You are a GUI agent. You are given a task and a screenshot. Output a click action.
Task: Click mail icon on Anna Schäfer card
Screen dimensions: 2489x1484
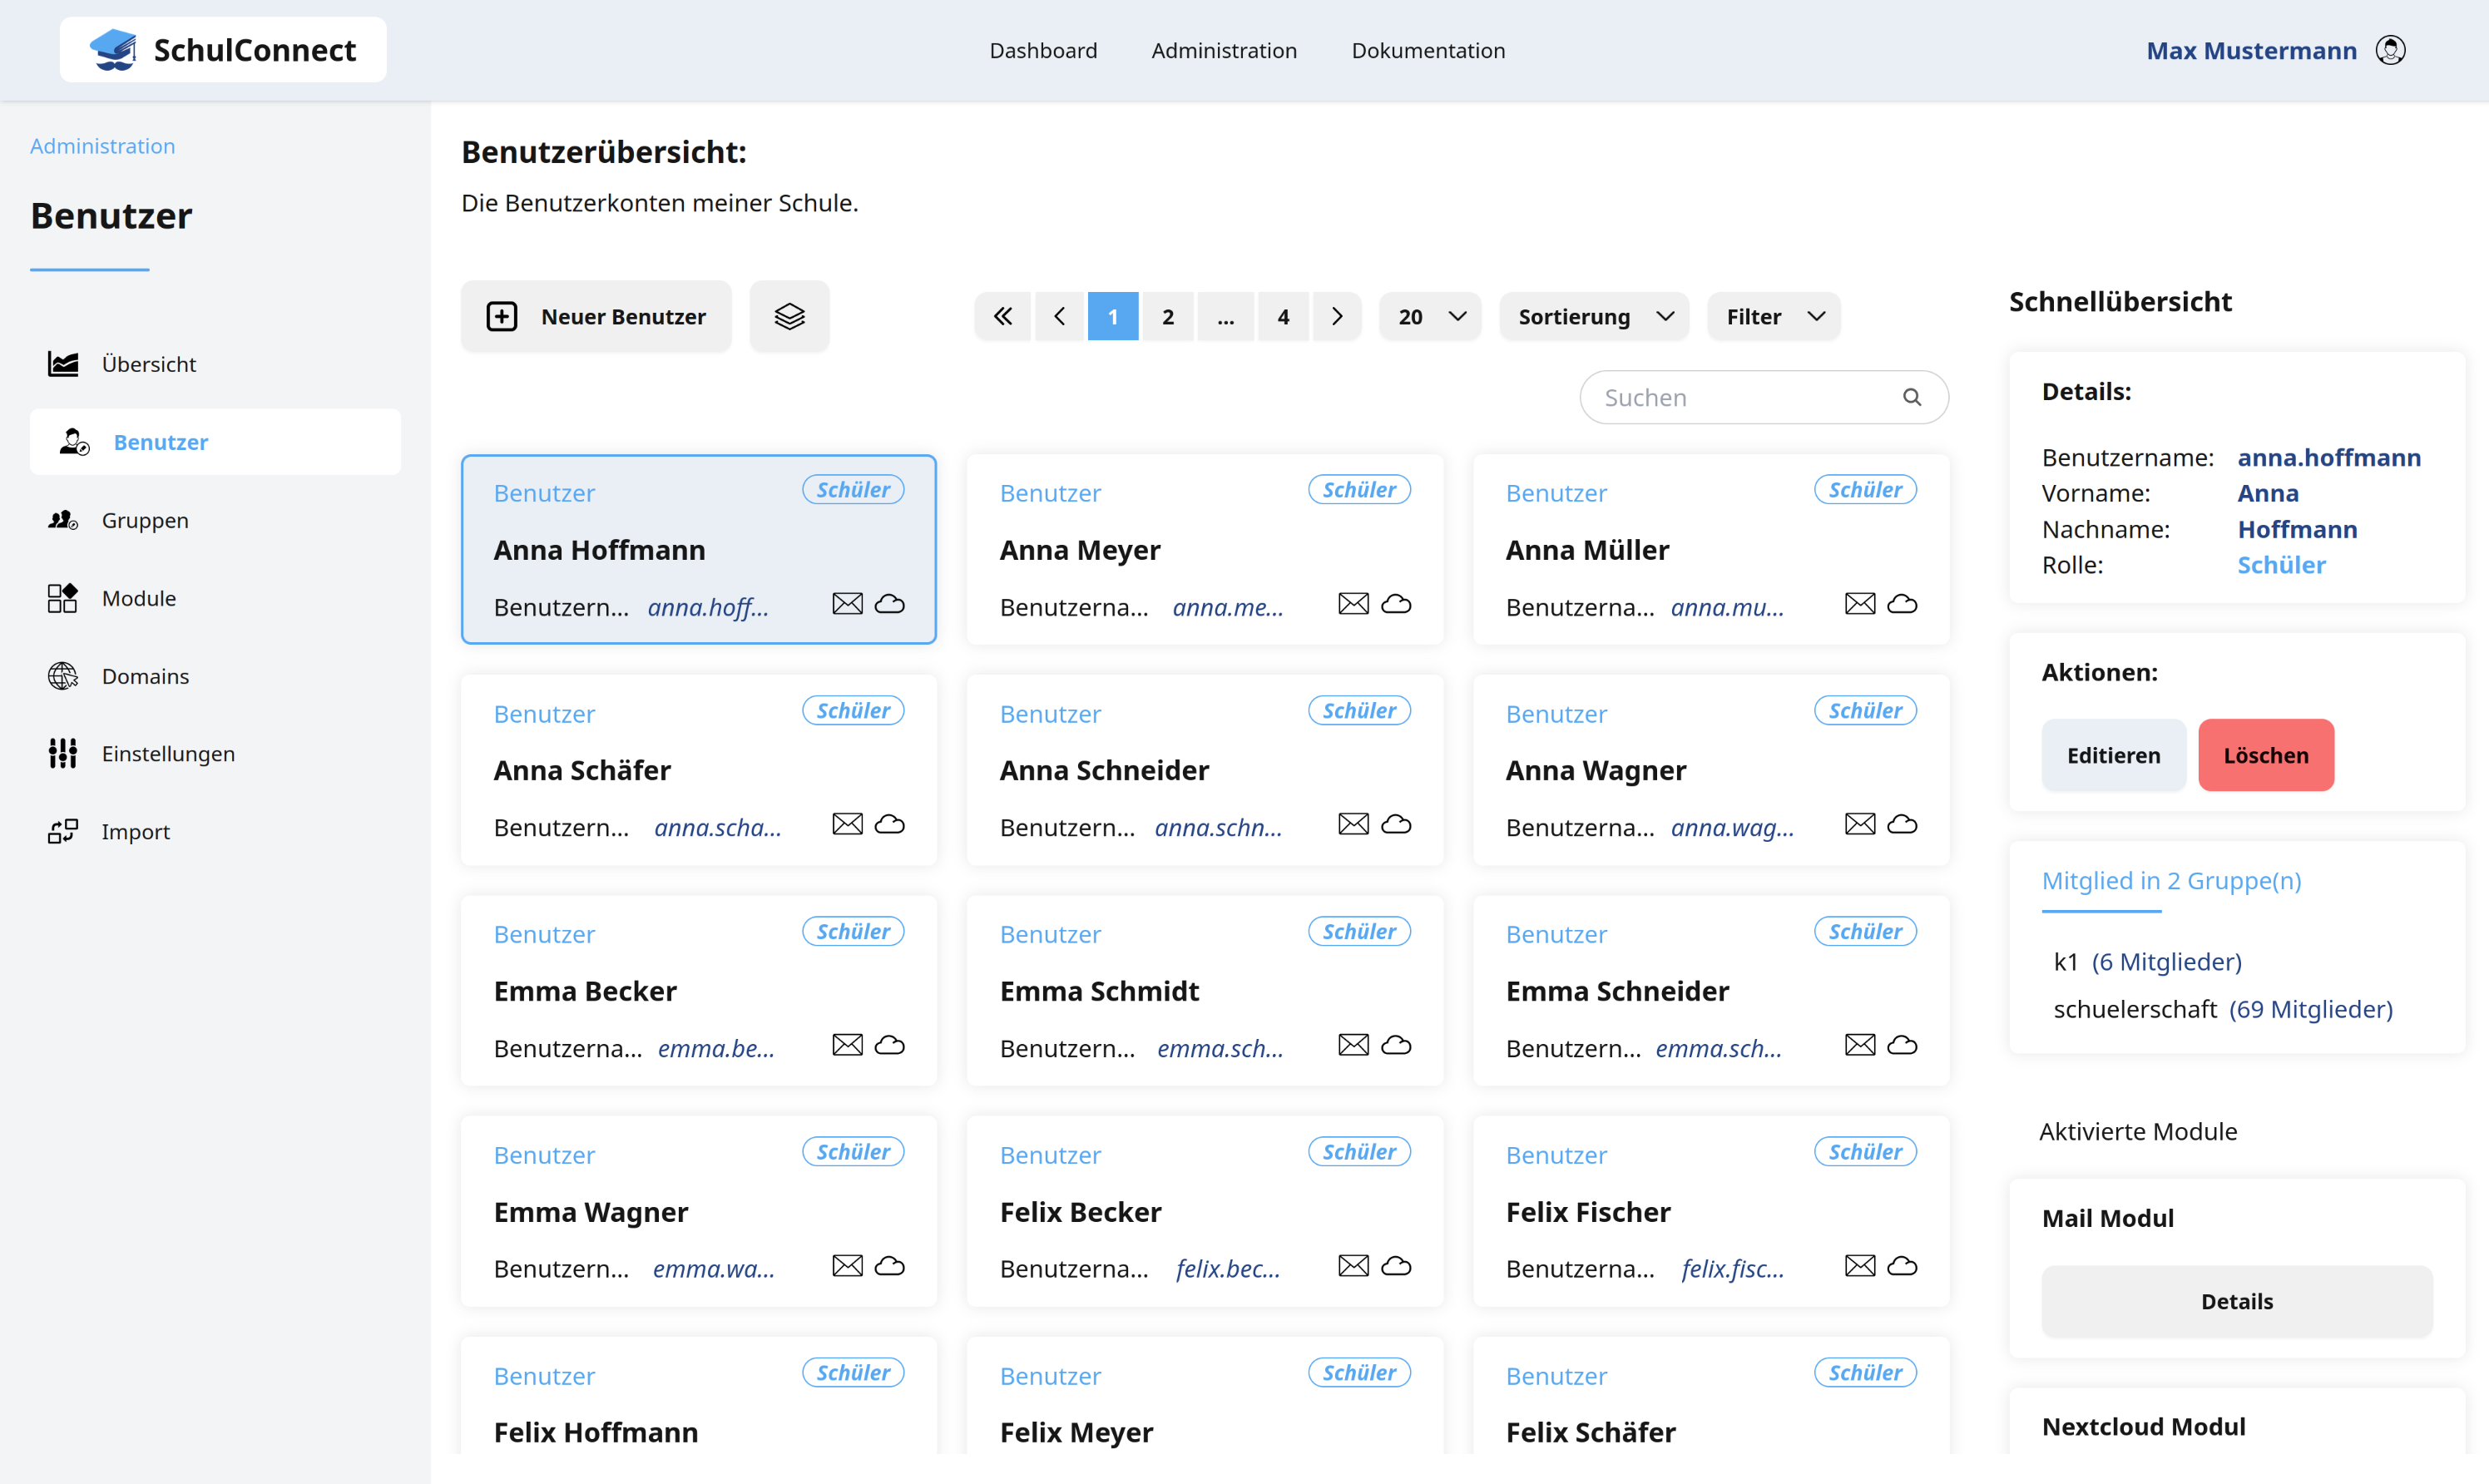(x=847, y=824)
